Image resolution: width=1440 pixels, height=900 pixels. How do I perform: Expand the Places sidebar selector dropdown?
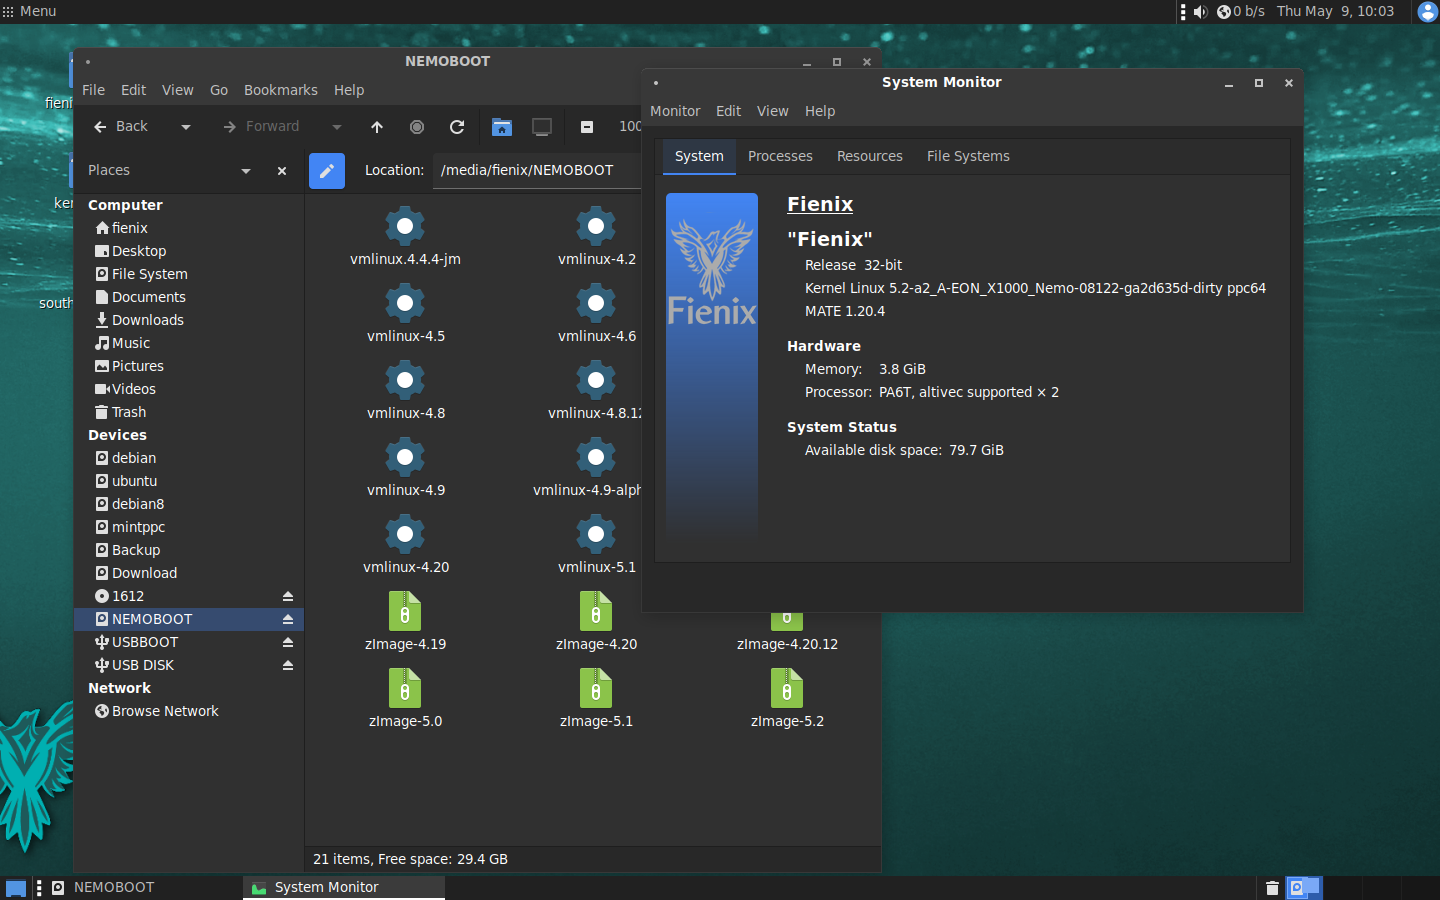tap(246, 171)
